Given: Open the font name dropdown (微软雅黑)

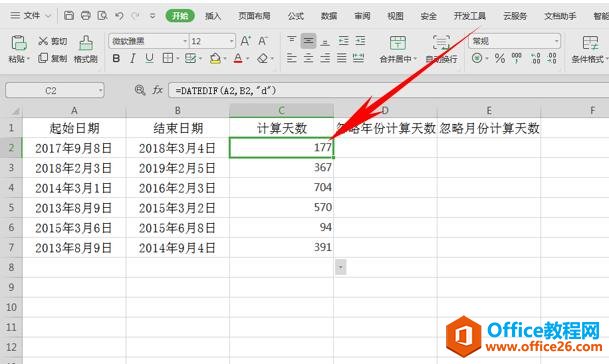Looking at the screenshot, I should point(185,41).
